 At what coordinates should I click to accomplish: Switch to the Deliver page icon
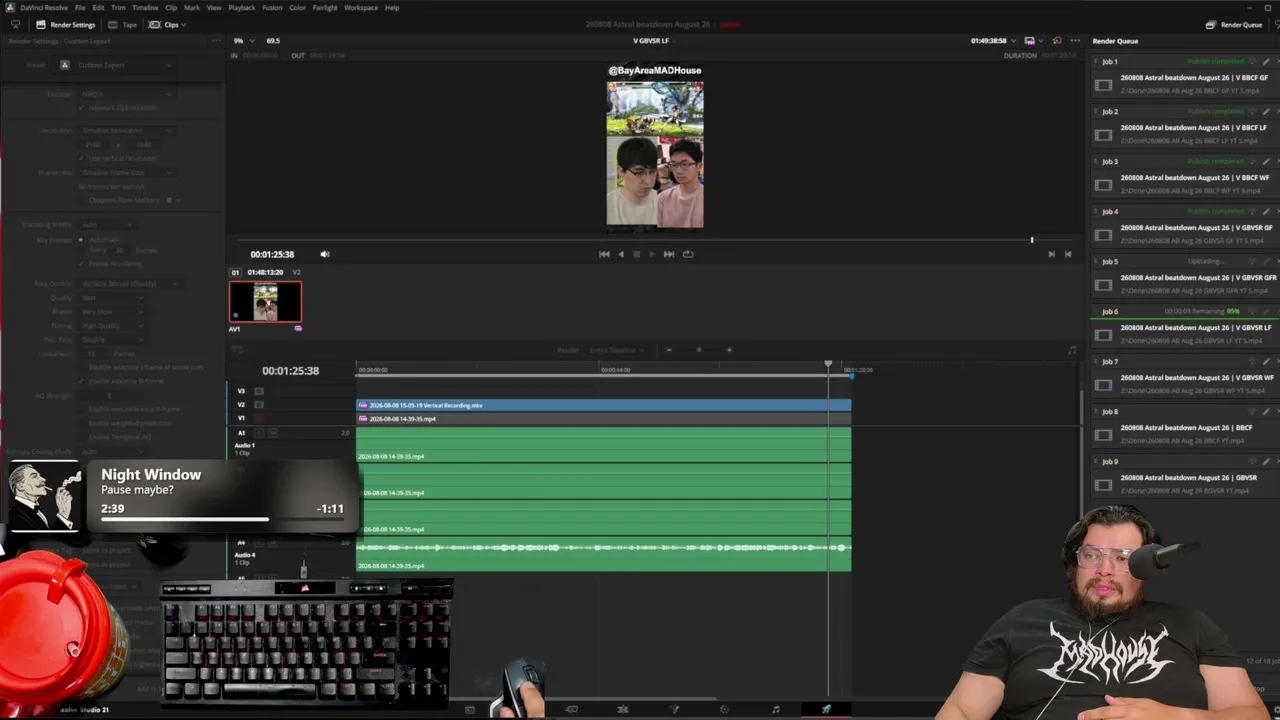pyautogui.click(x=827, y=709)
